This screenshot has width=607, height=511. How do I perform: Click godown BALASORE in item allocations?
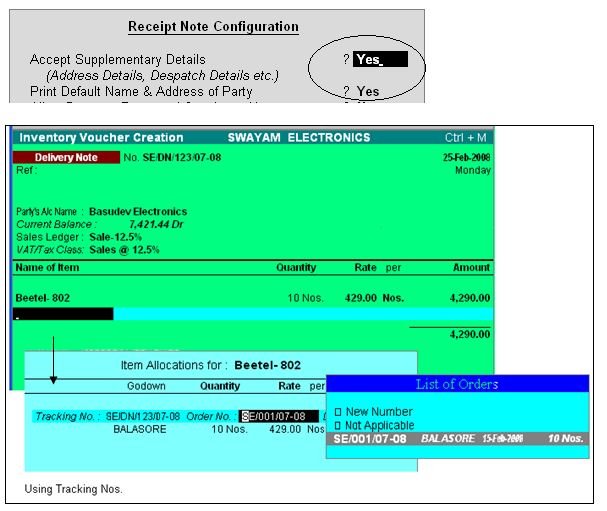coord(140,429)
